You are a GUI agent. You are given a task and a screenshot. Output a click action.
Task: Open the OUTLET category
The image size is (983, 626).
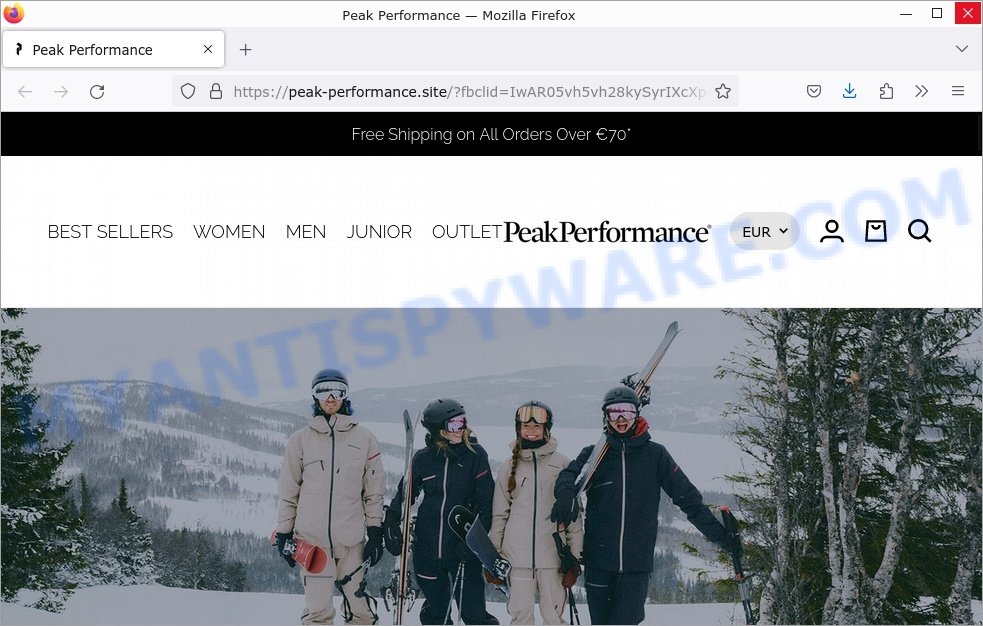(466, 232)
